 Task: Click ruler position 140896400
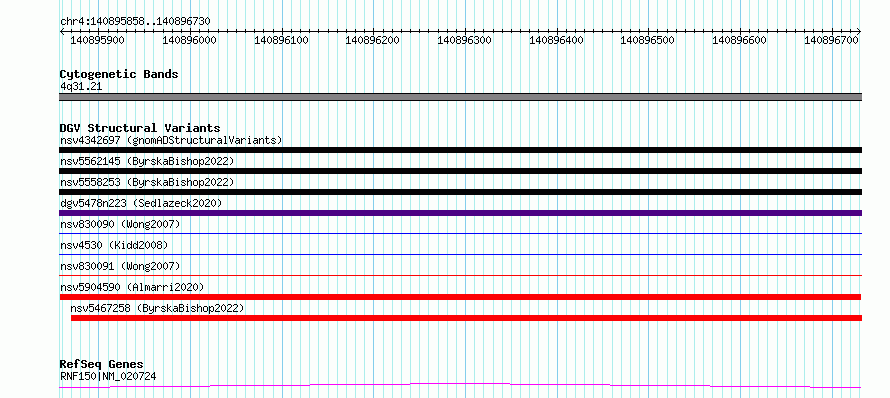[557, 40]
